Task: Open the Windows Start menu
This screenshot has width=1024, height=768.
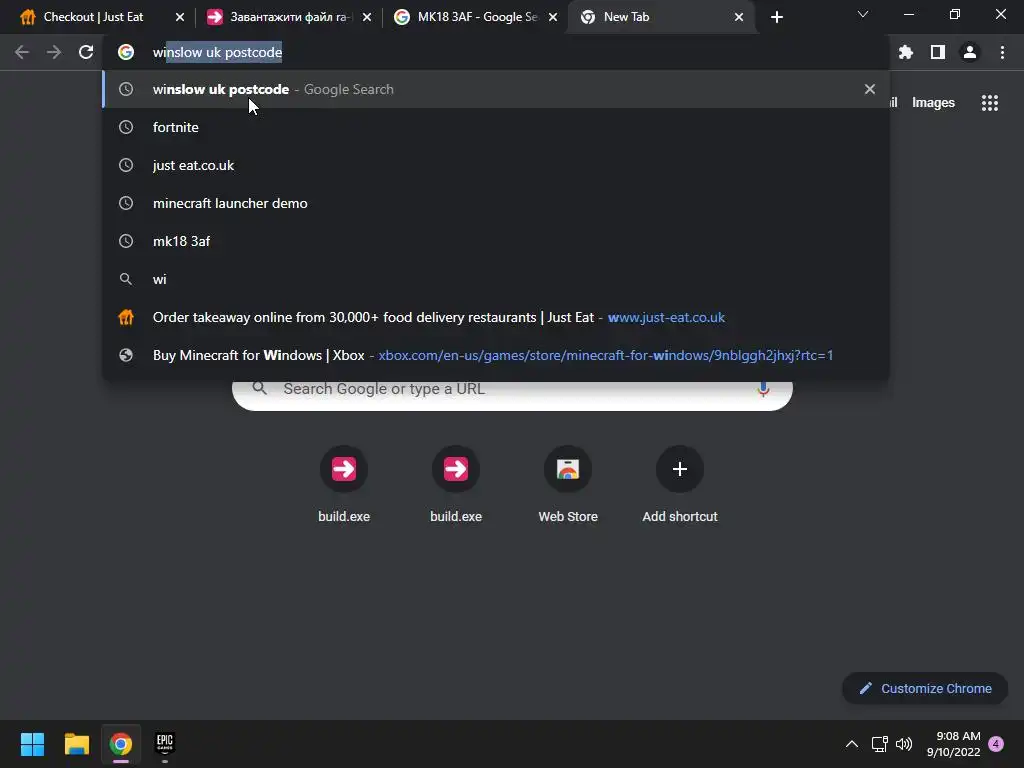Action: pos(32,744)
